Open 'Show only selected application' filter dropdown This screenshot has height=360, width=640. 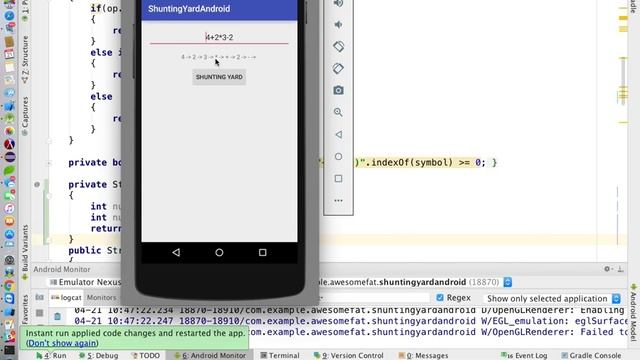pyautogui.click(x=553, y=298)
